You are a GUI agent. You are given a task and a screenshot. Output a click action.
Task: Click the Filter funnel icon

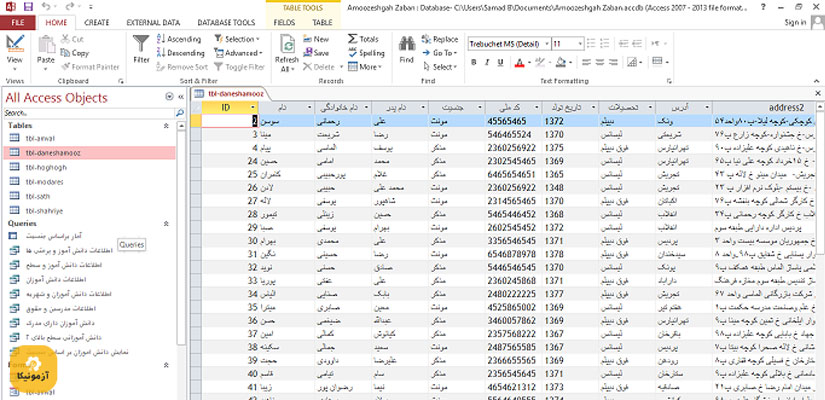pyautogui.click(x=141, y=44)
